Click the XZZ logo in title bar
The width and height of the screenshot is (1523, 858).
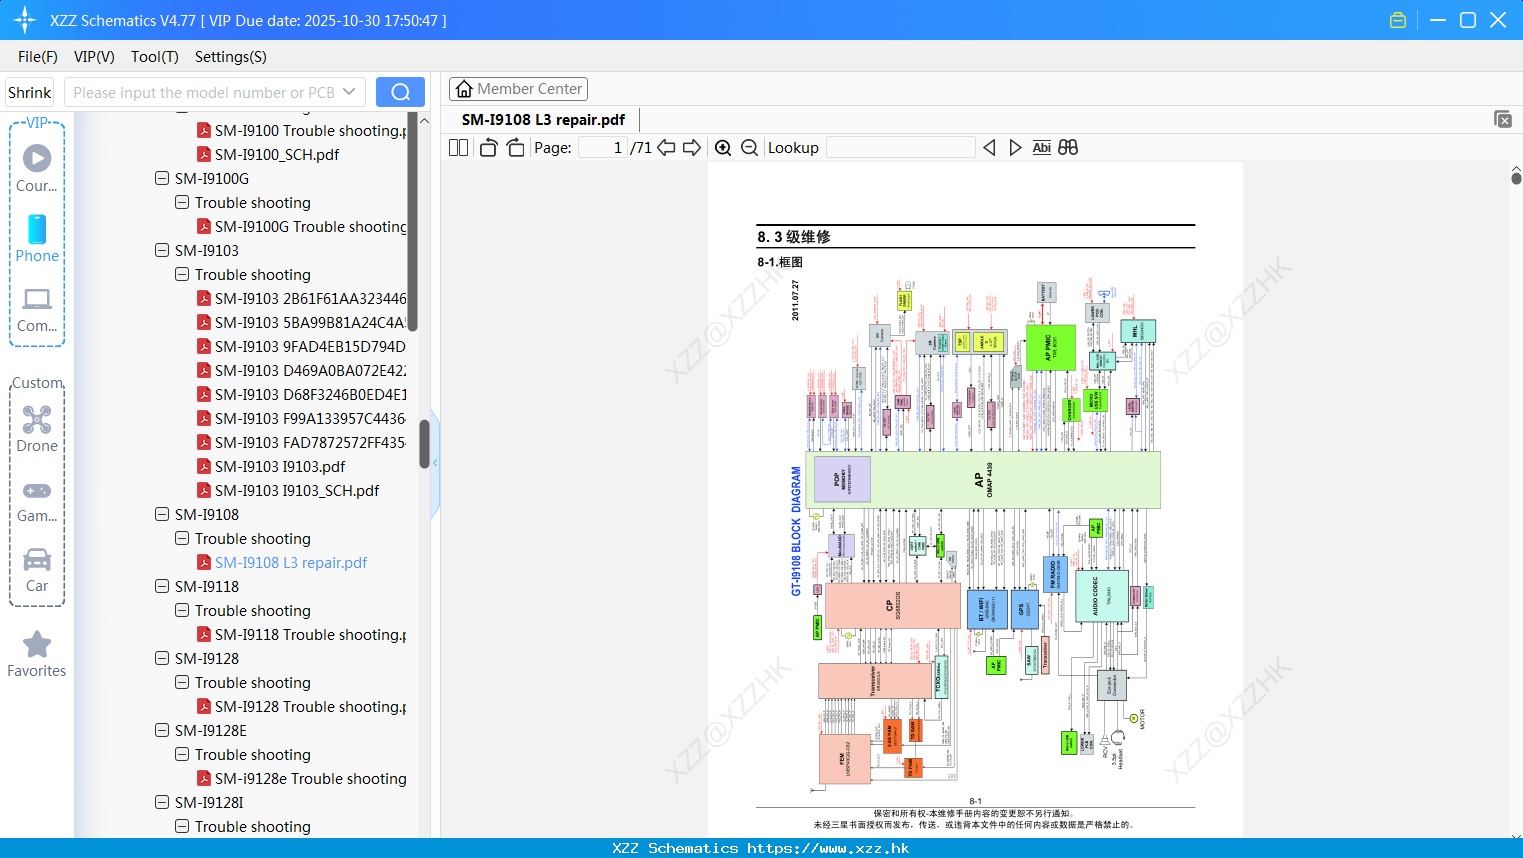[25, 20]
